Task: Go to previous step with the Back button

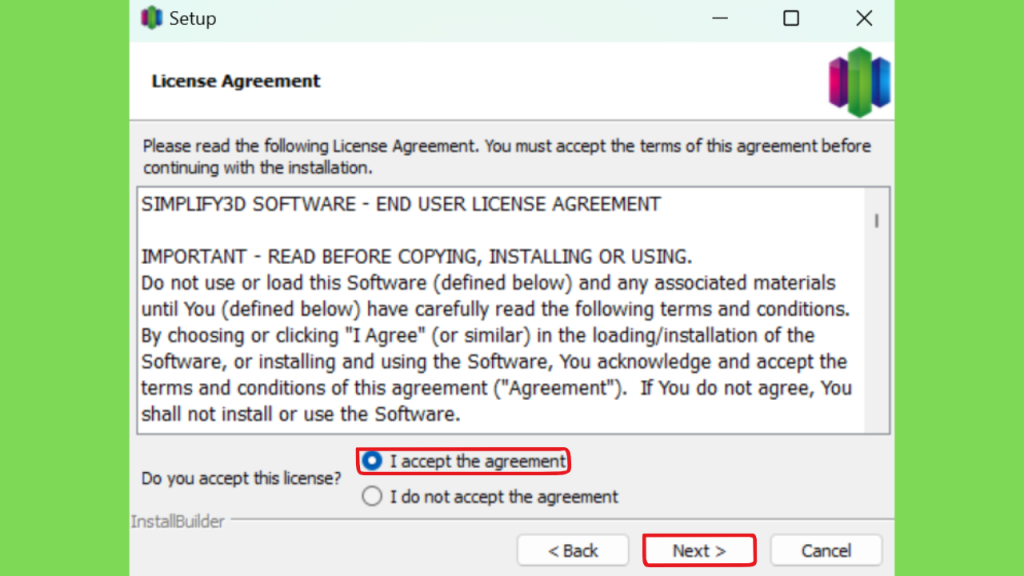Action: coord(573,551)
